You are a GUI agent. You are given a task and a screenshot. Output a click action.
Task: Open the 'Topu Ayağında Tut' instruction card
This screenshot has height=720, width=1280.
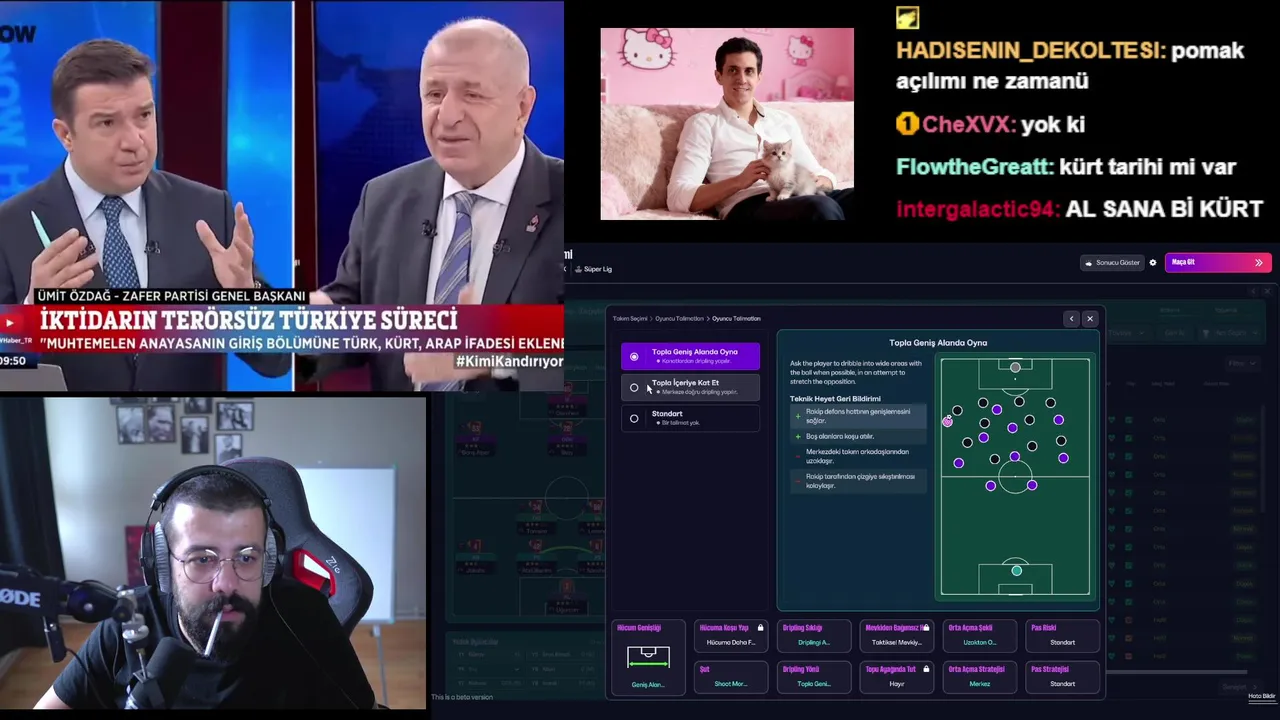(897, 677)
